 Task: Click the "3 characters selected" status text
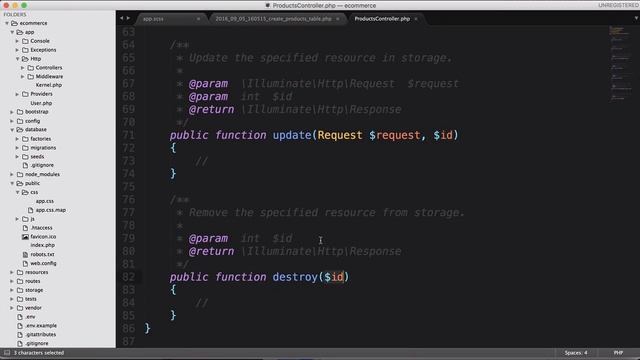[x=39, y=353]
